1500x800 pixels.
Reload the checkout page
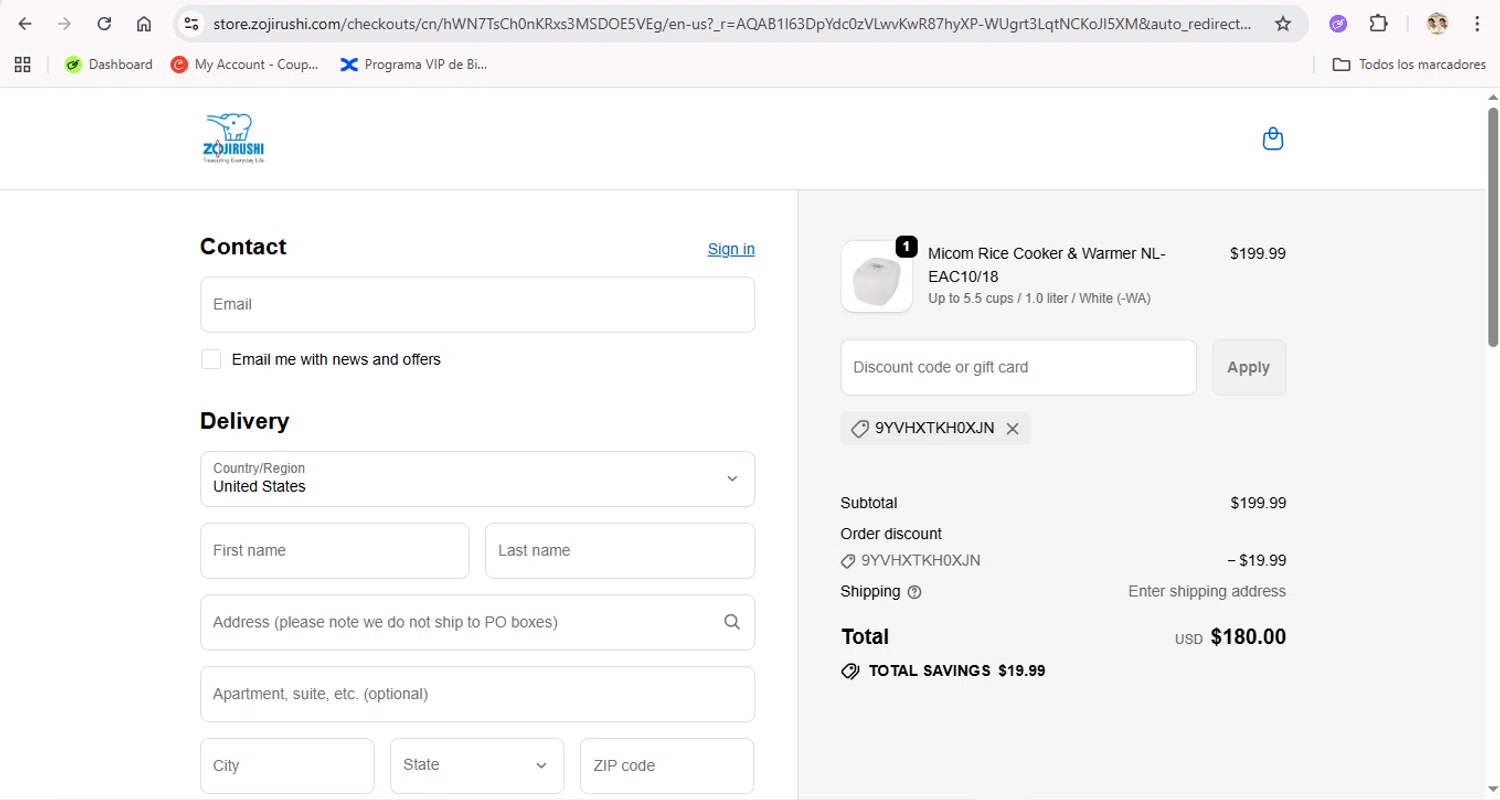coord(104,24)
